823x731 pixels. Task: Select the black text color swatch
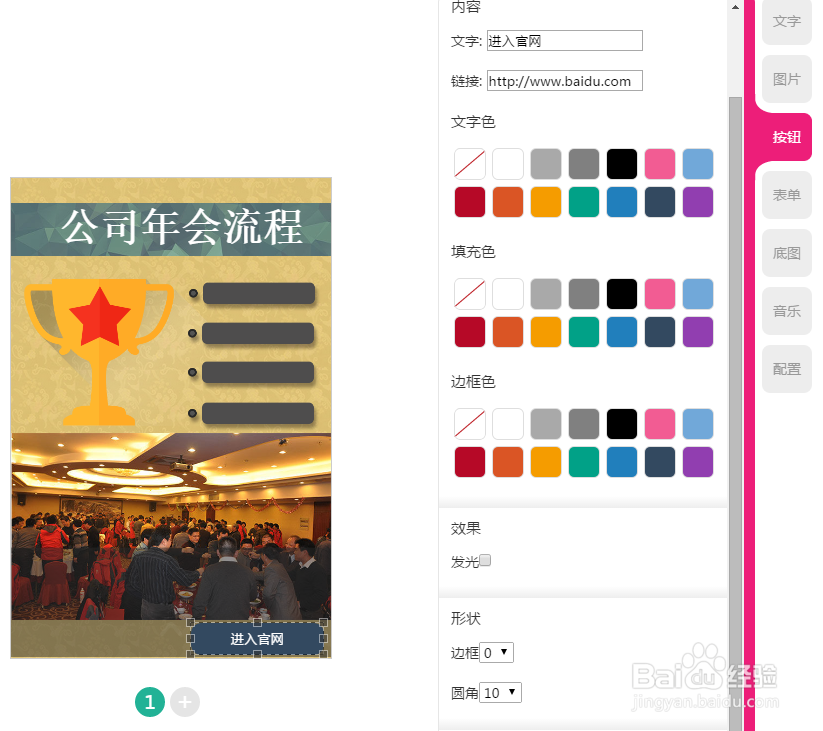pyautogui.click(x=622, y=163)
